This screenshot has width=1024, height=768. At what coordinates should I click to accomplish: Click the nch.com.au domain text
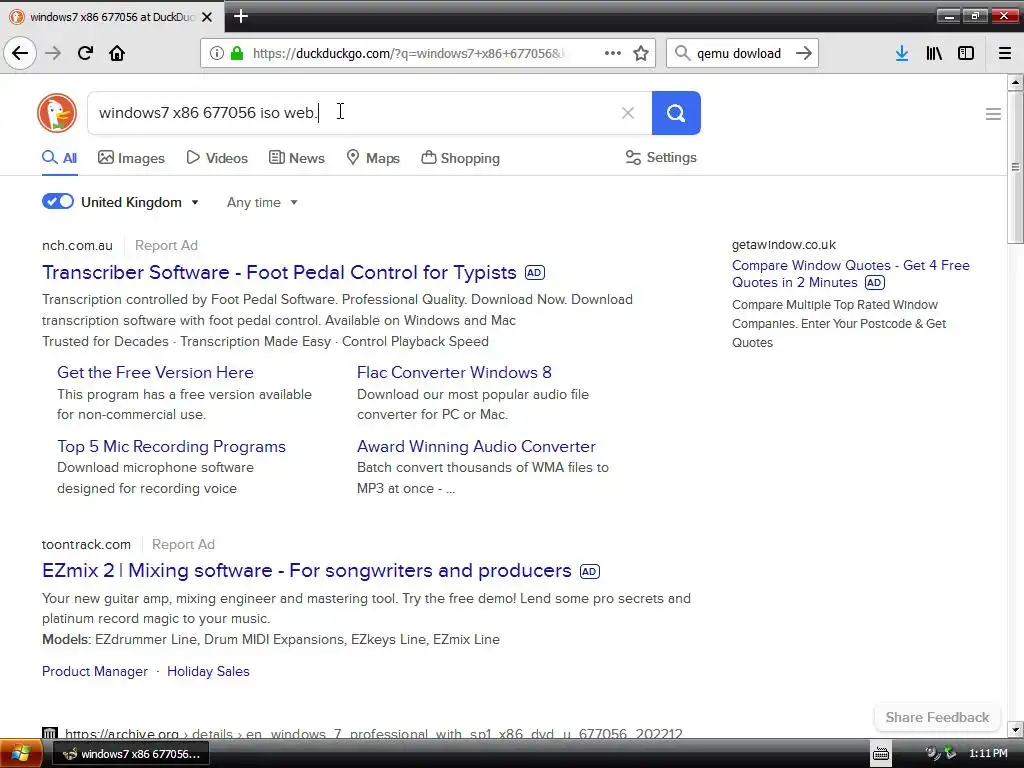(77, 246)
